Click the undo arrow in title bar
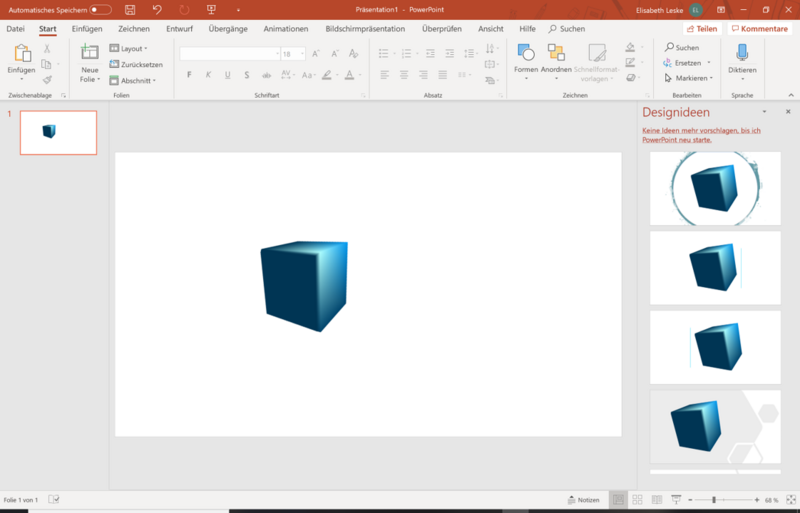 click(x=157, y=9)
